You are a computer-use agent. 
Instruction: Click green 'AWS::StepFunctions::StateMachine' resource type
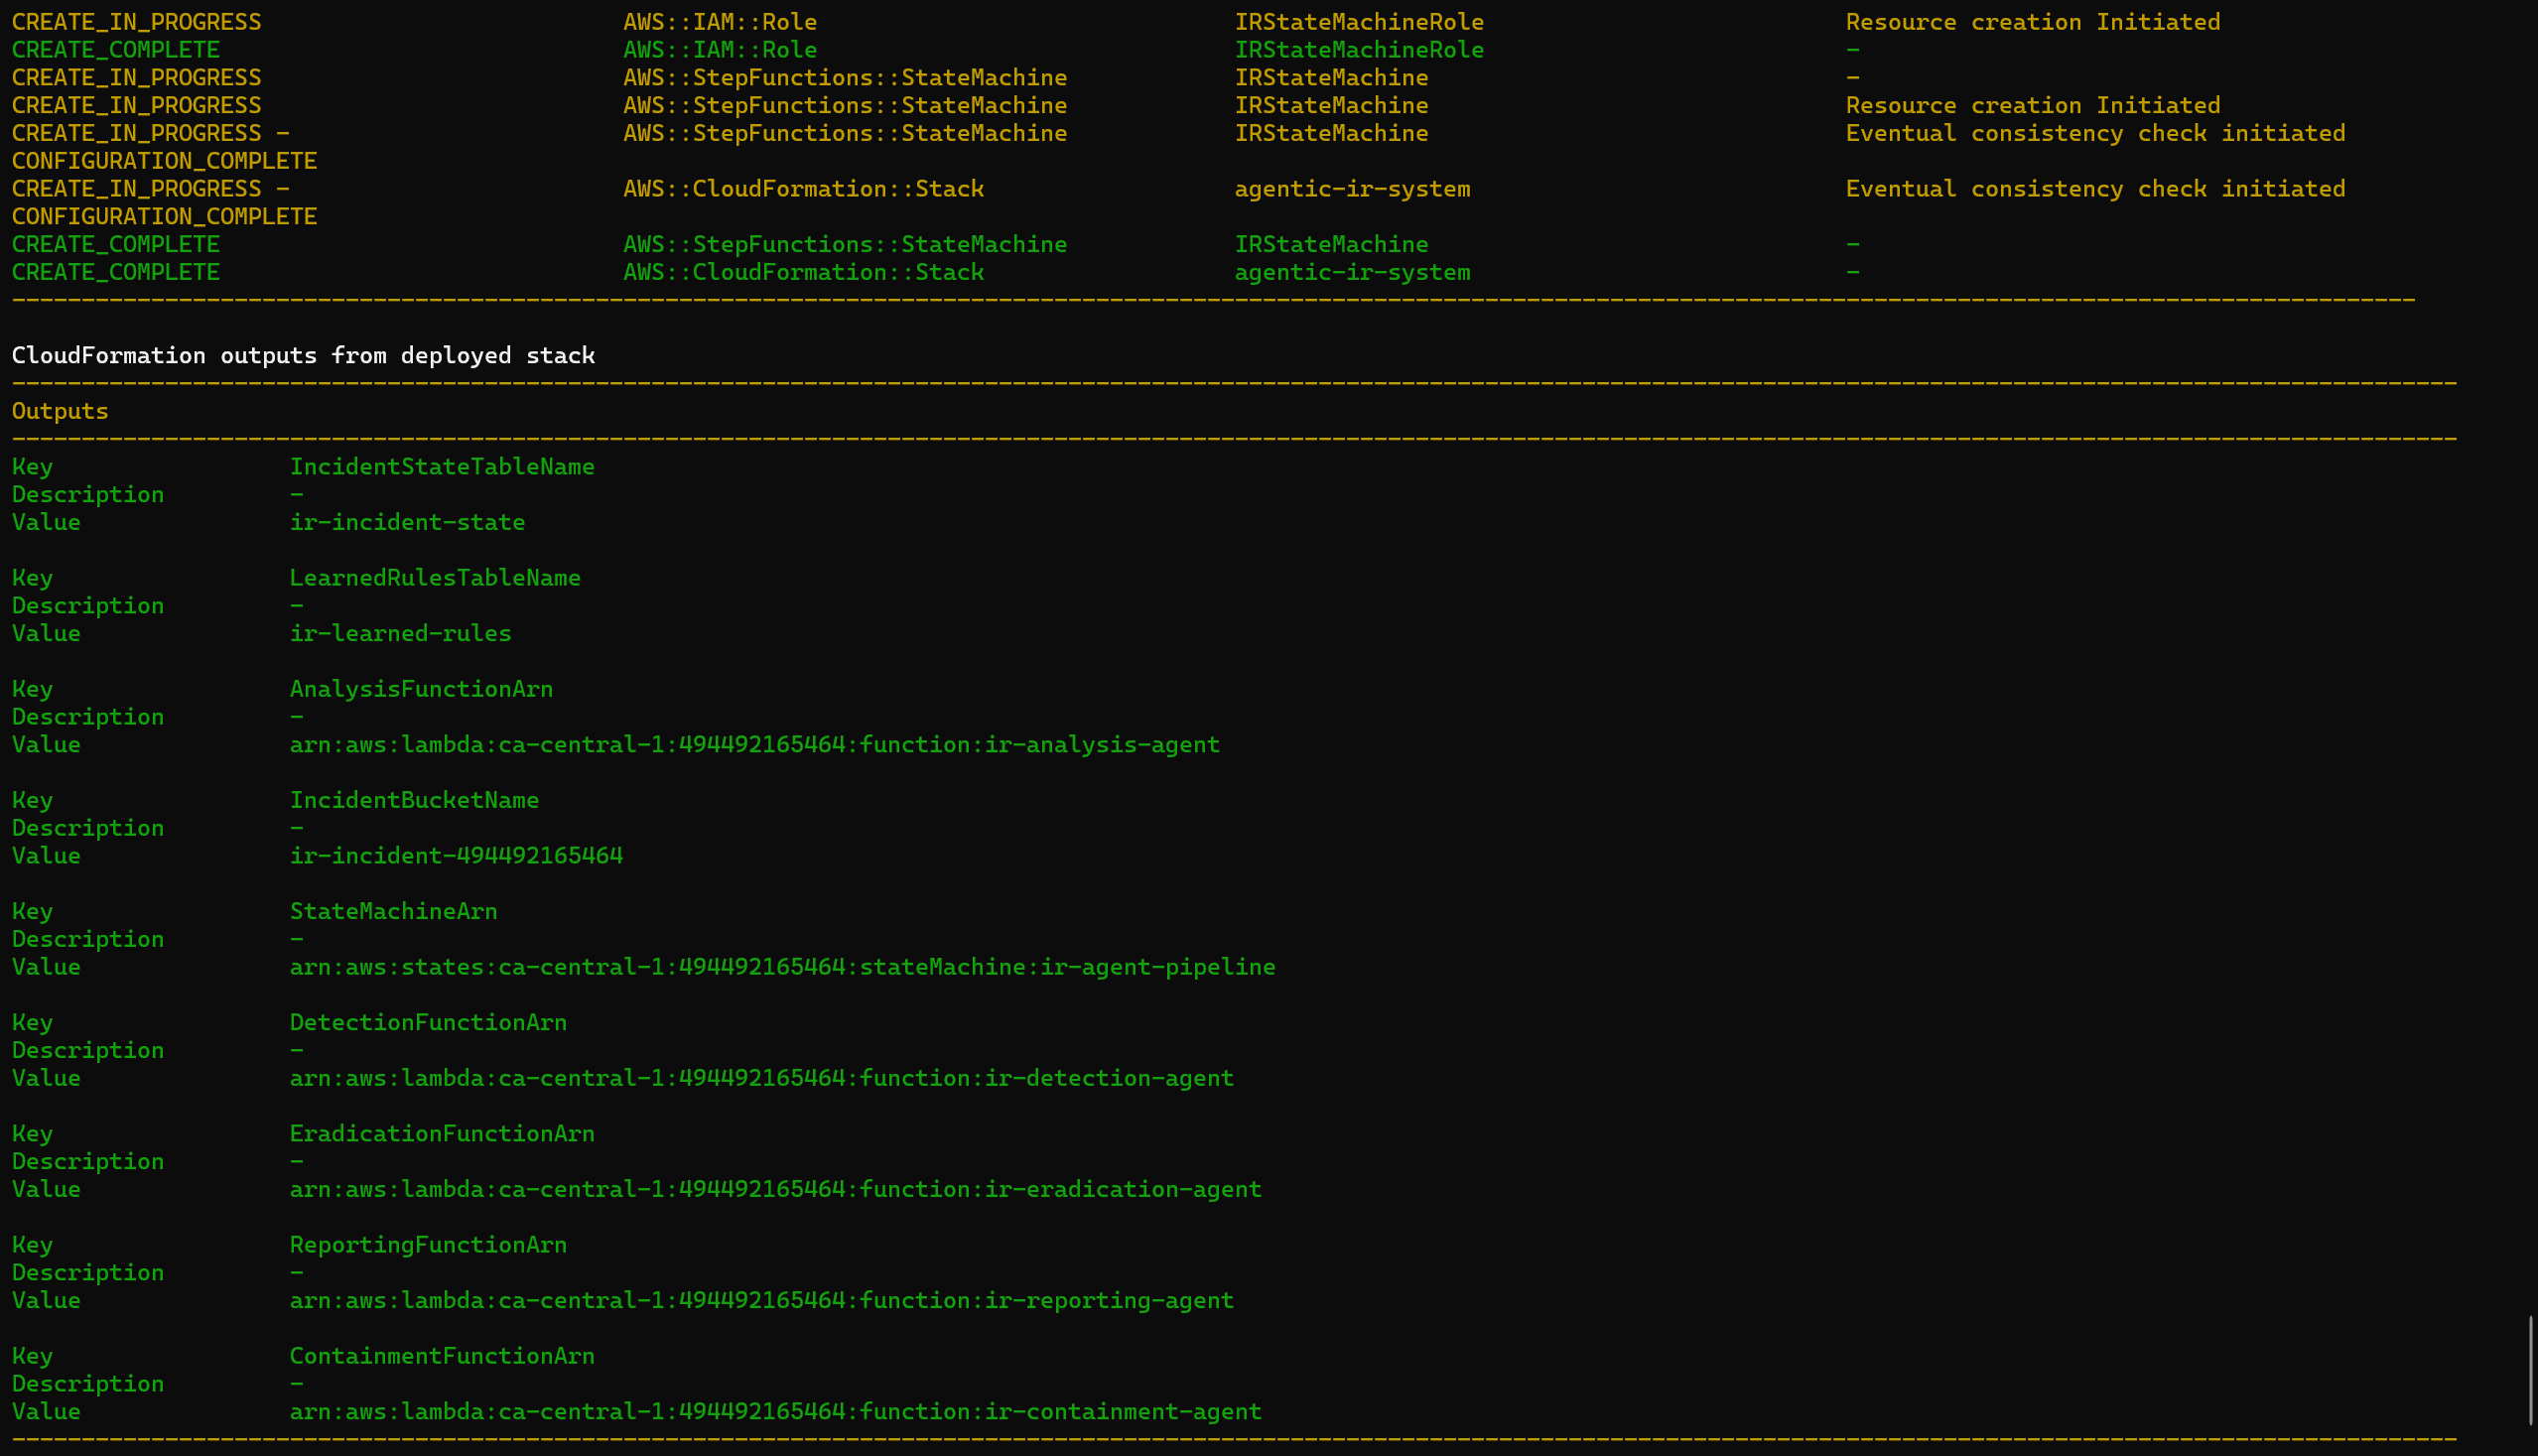click(845, 244)
